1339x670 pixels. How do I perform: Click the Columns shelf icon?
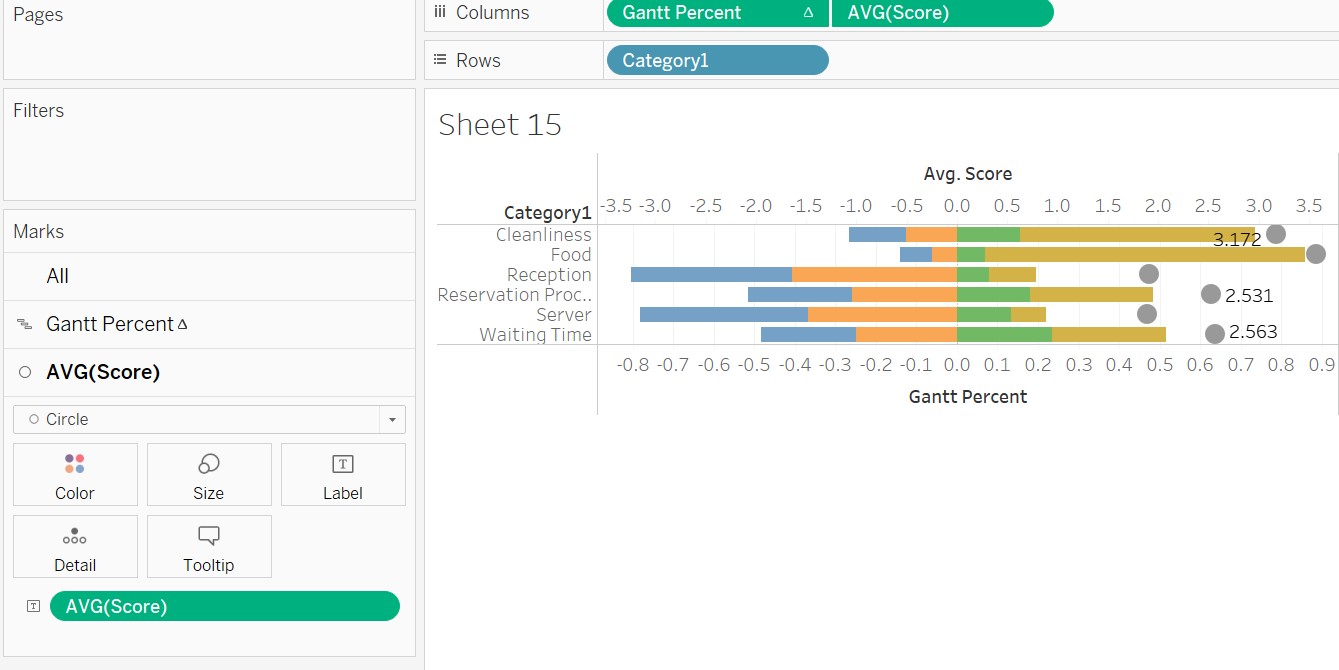click(441, 12)
